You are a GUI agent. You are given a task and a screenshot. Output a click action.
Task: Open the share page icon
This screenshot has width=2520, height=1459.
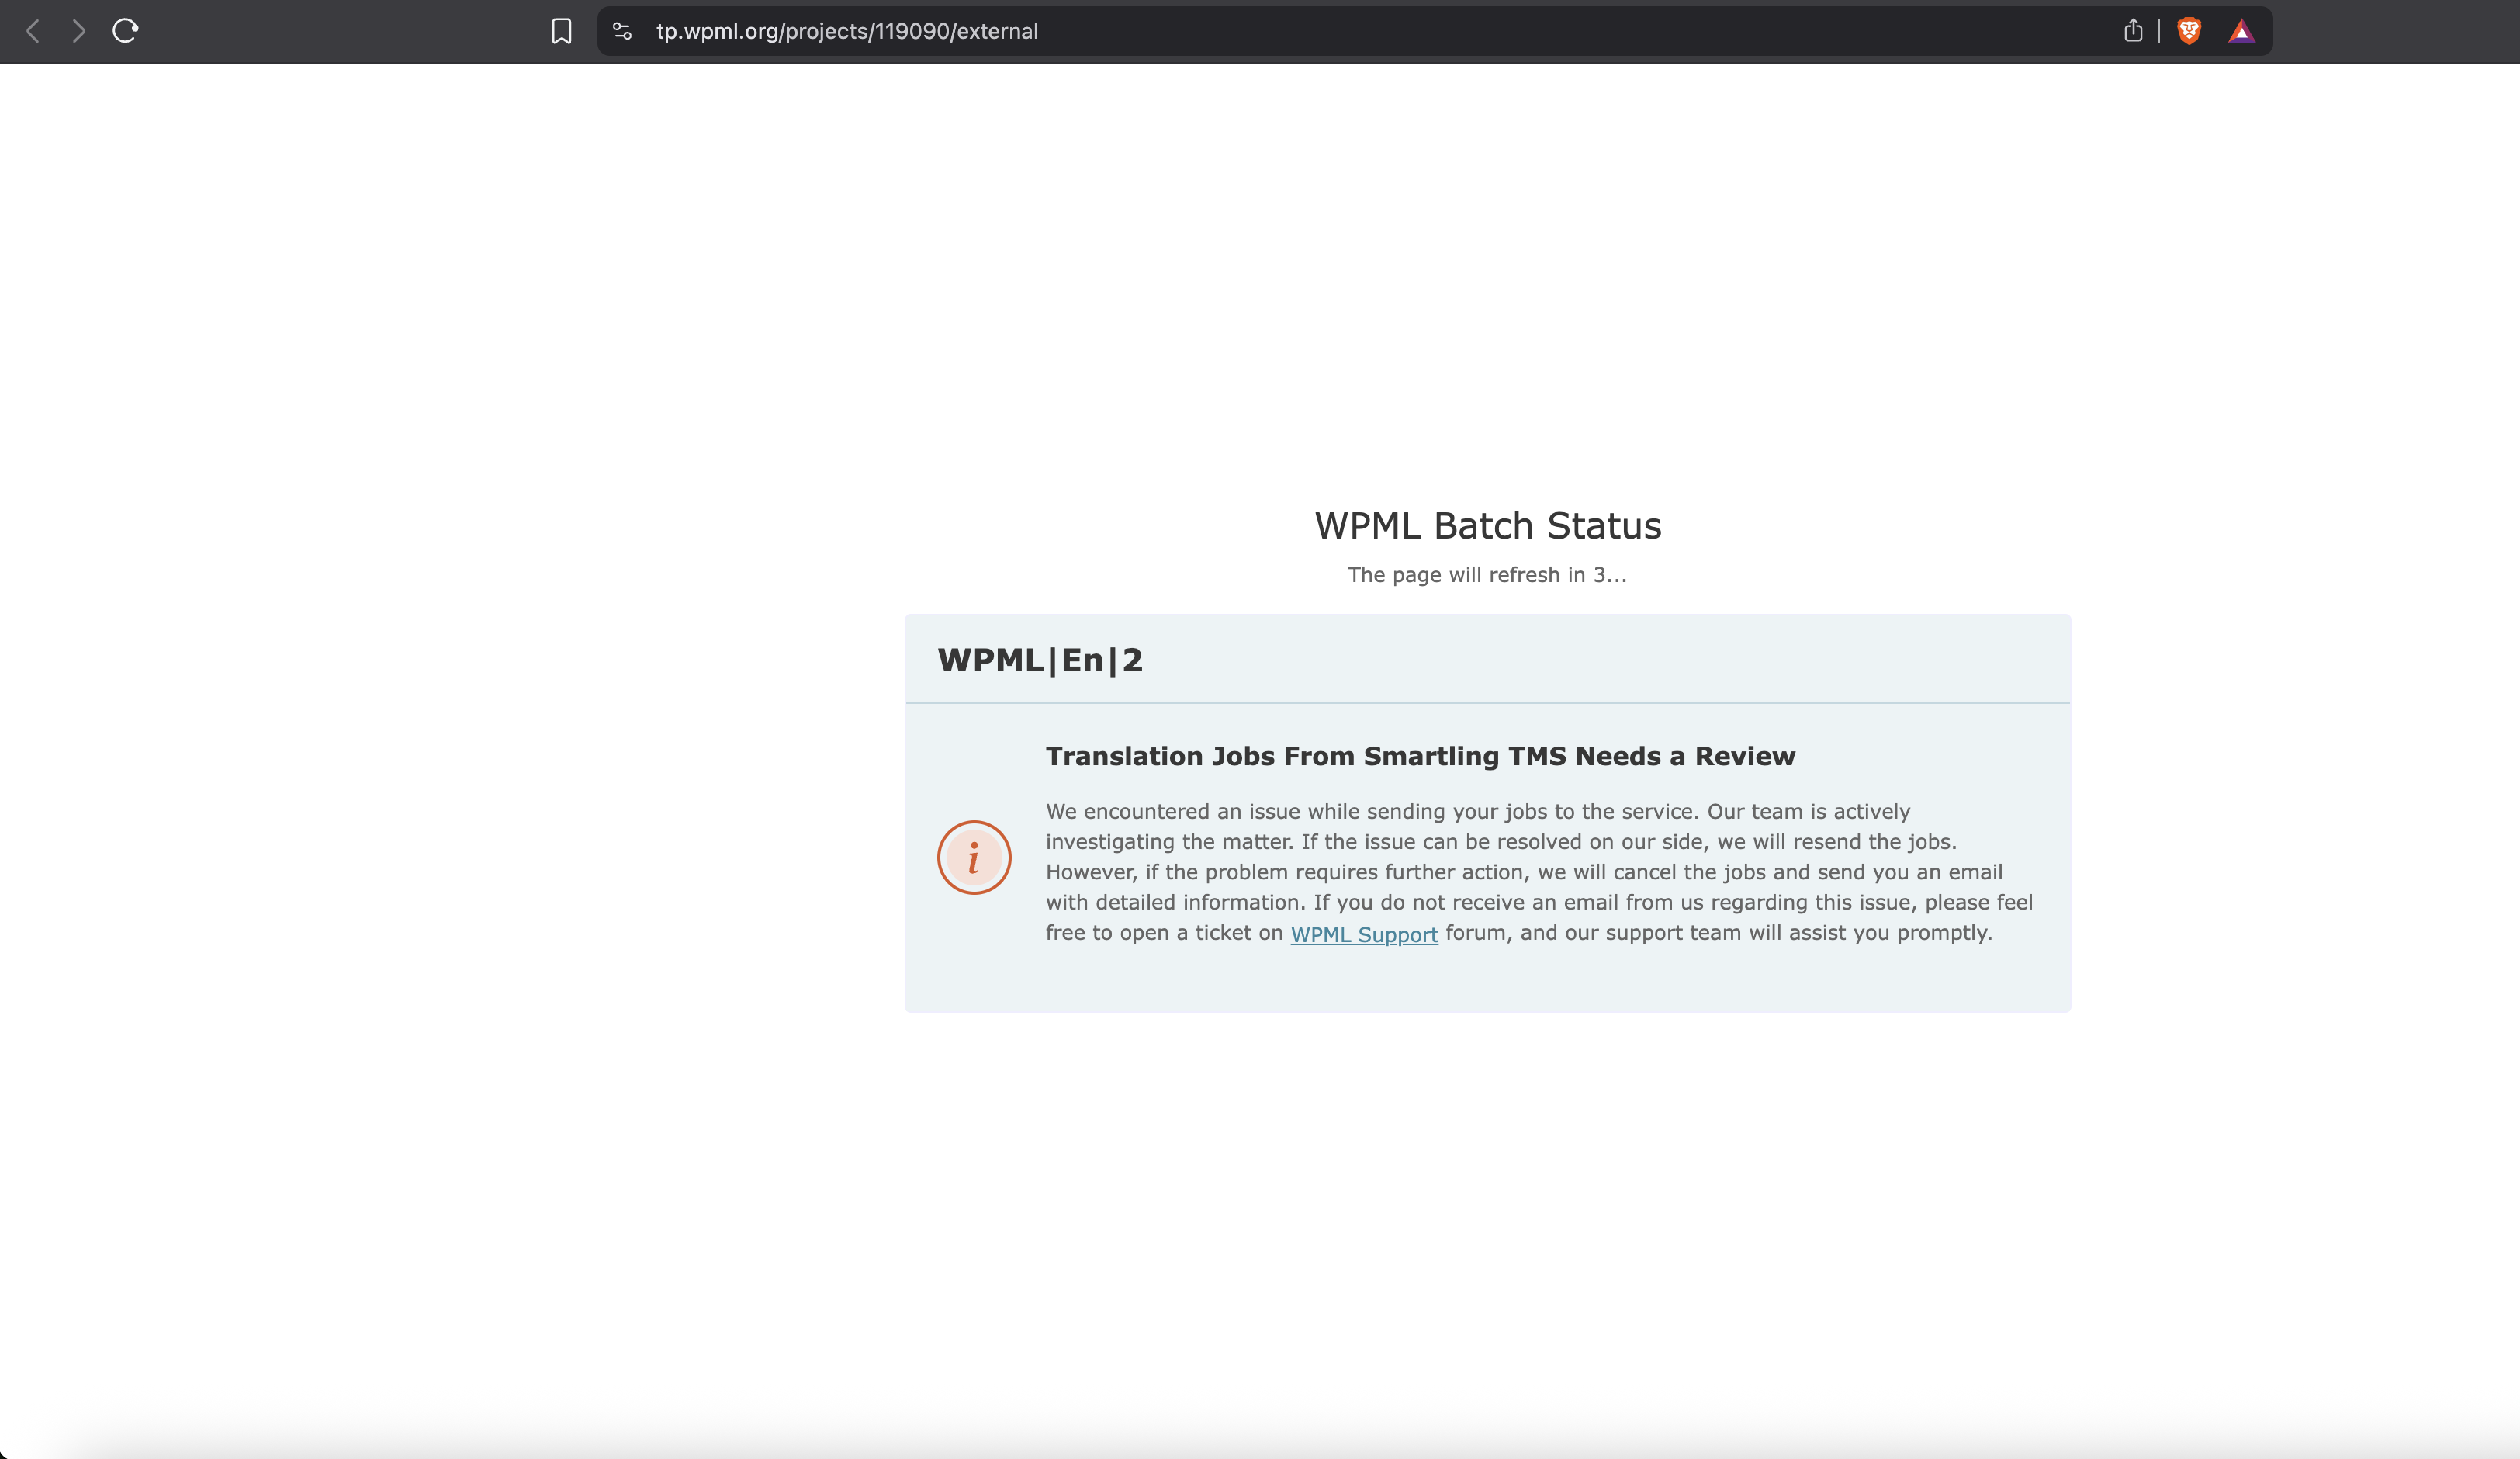(2133, 31)
